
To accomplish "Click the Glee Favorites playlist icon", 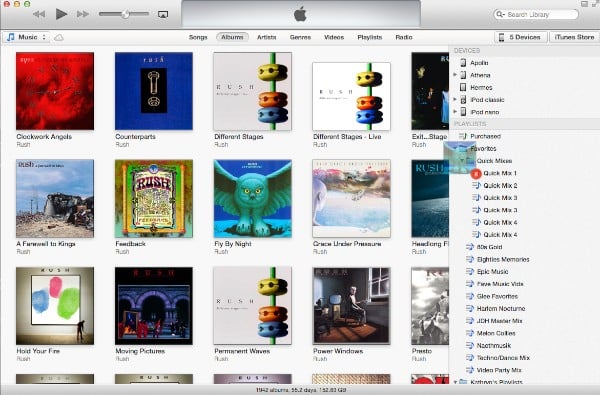I will click(x=470, y=296).
